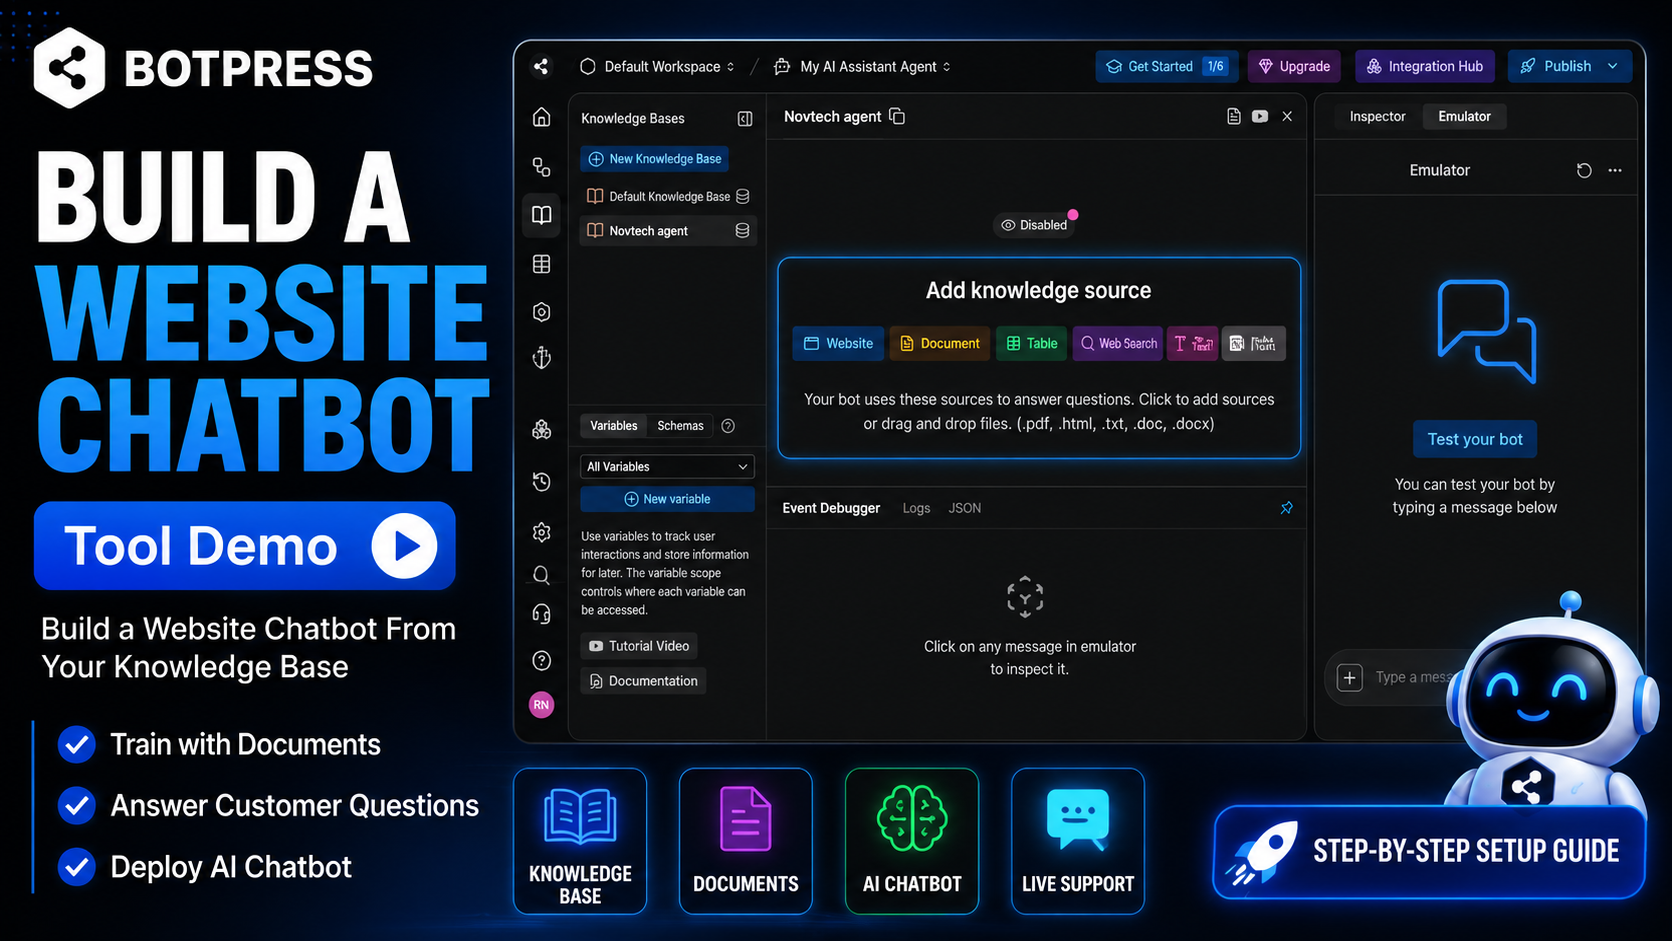
Task: Open the Documentation link
Action: pyautogui.click(x=643, y=681)
